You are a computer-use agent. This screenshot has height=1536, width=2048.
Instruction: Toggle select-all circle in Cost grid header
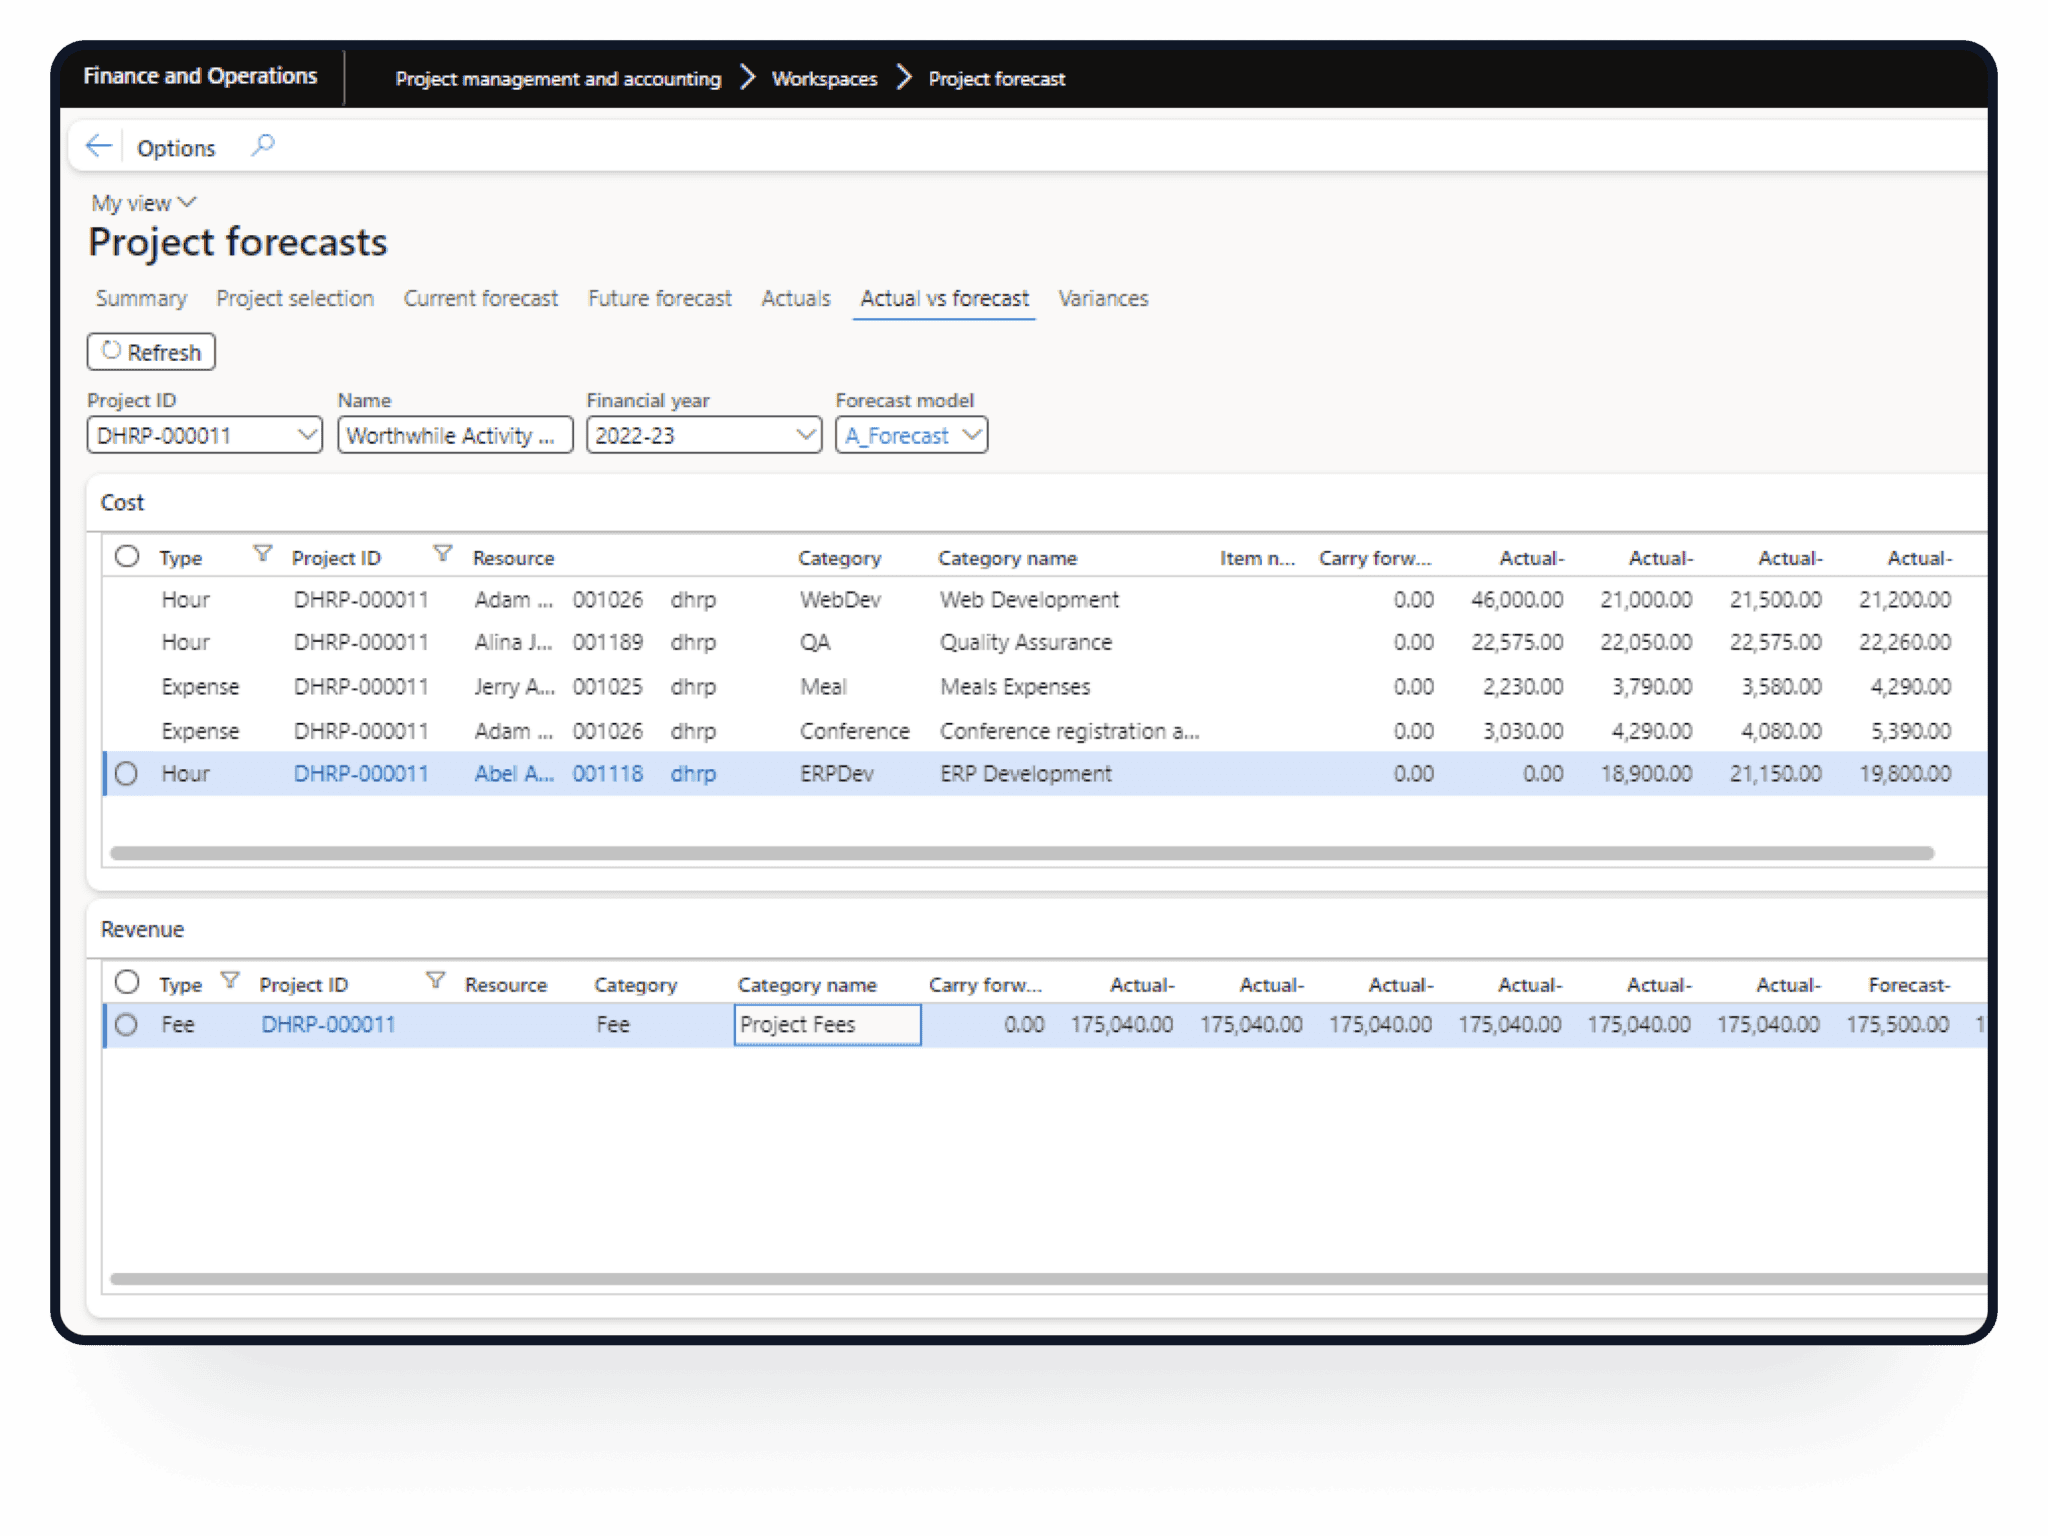pyautogui.click(x=127, y=556)
